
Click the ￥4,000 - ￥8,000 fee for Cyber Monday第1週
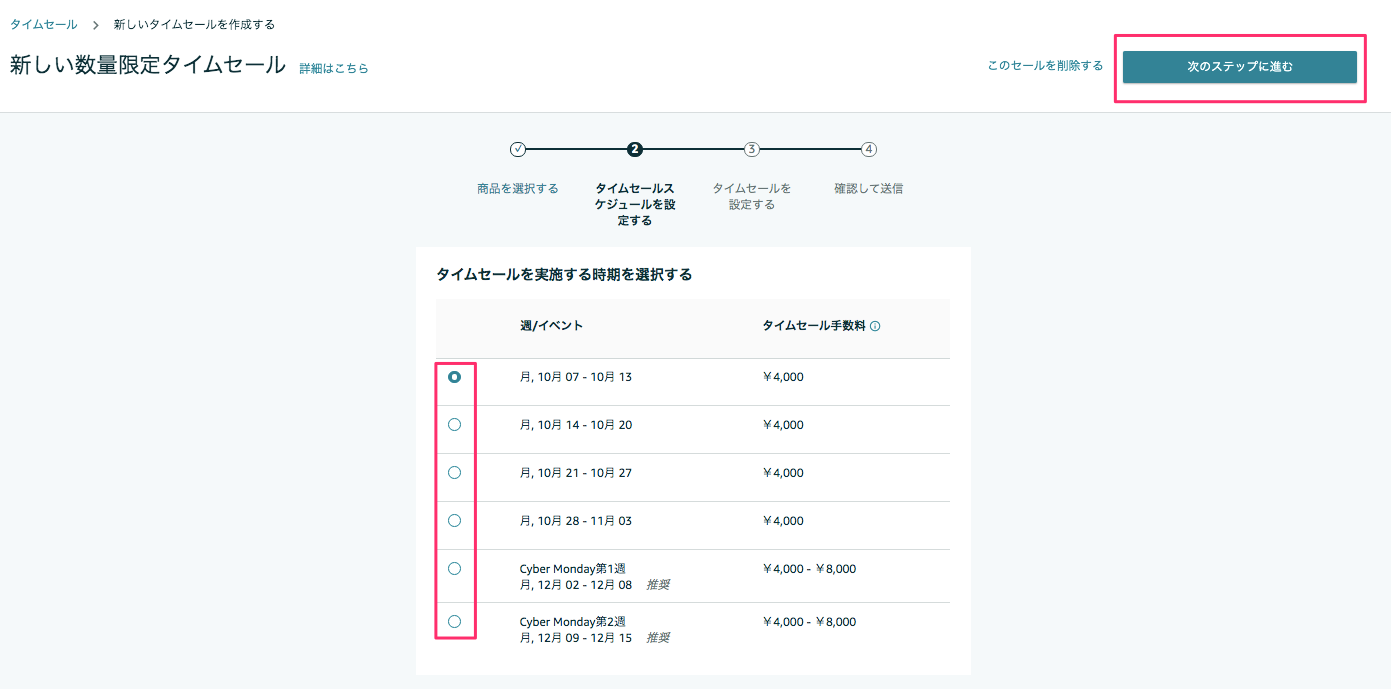coord(809,569)
